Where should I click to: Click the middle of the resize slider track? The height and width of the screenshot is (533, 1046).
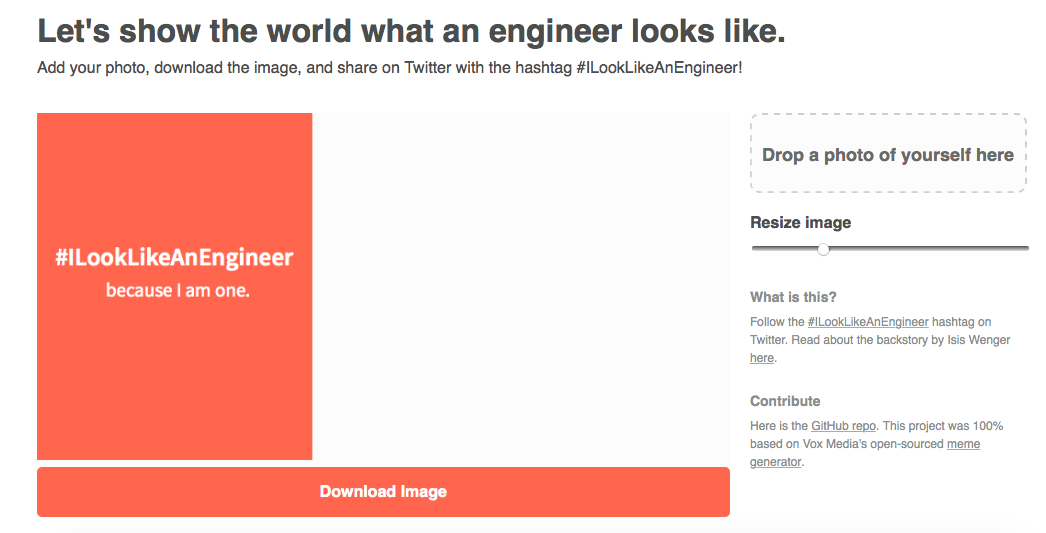click(890, 248)
